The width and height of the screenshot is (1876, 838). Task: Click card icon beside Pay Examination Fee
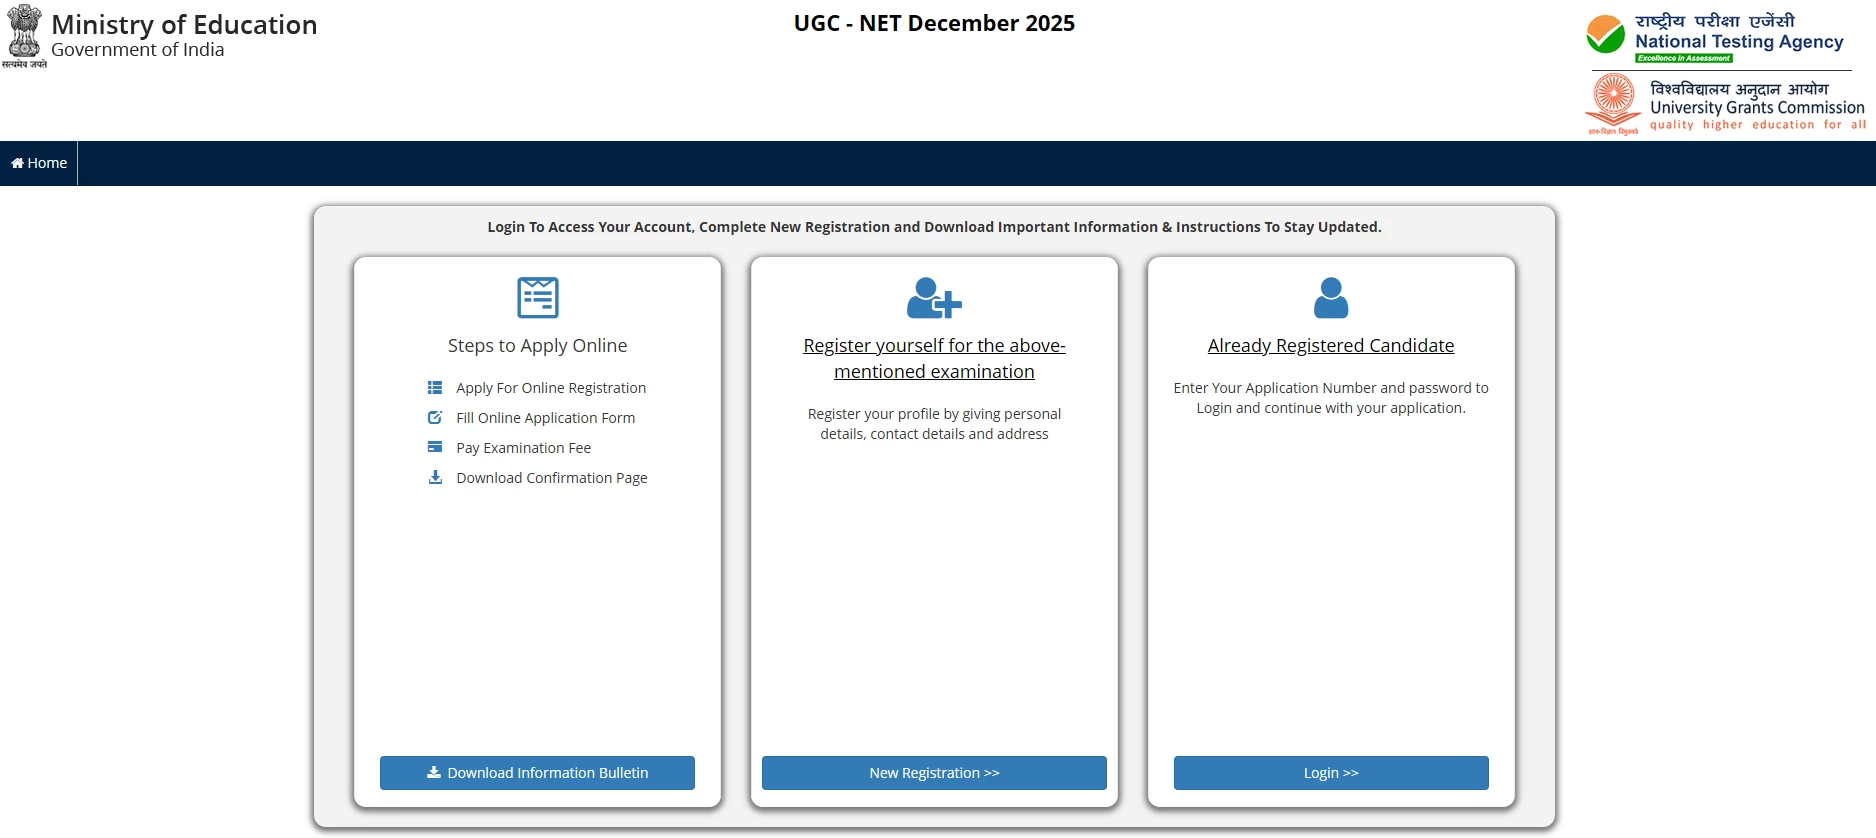(435, 447)
